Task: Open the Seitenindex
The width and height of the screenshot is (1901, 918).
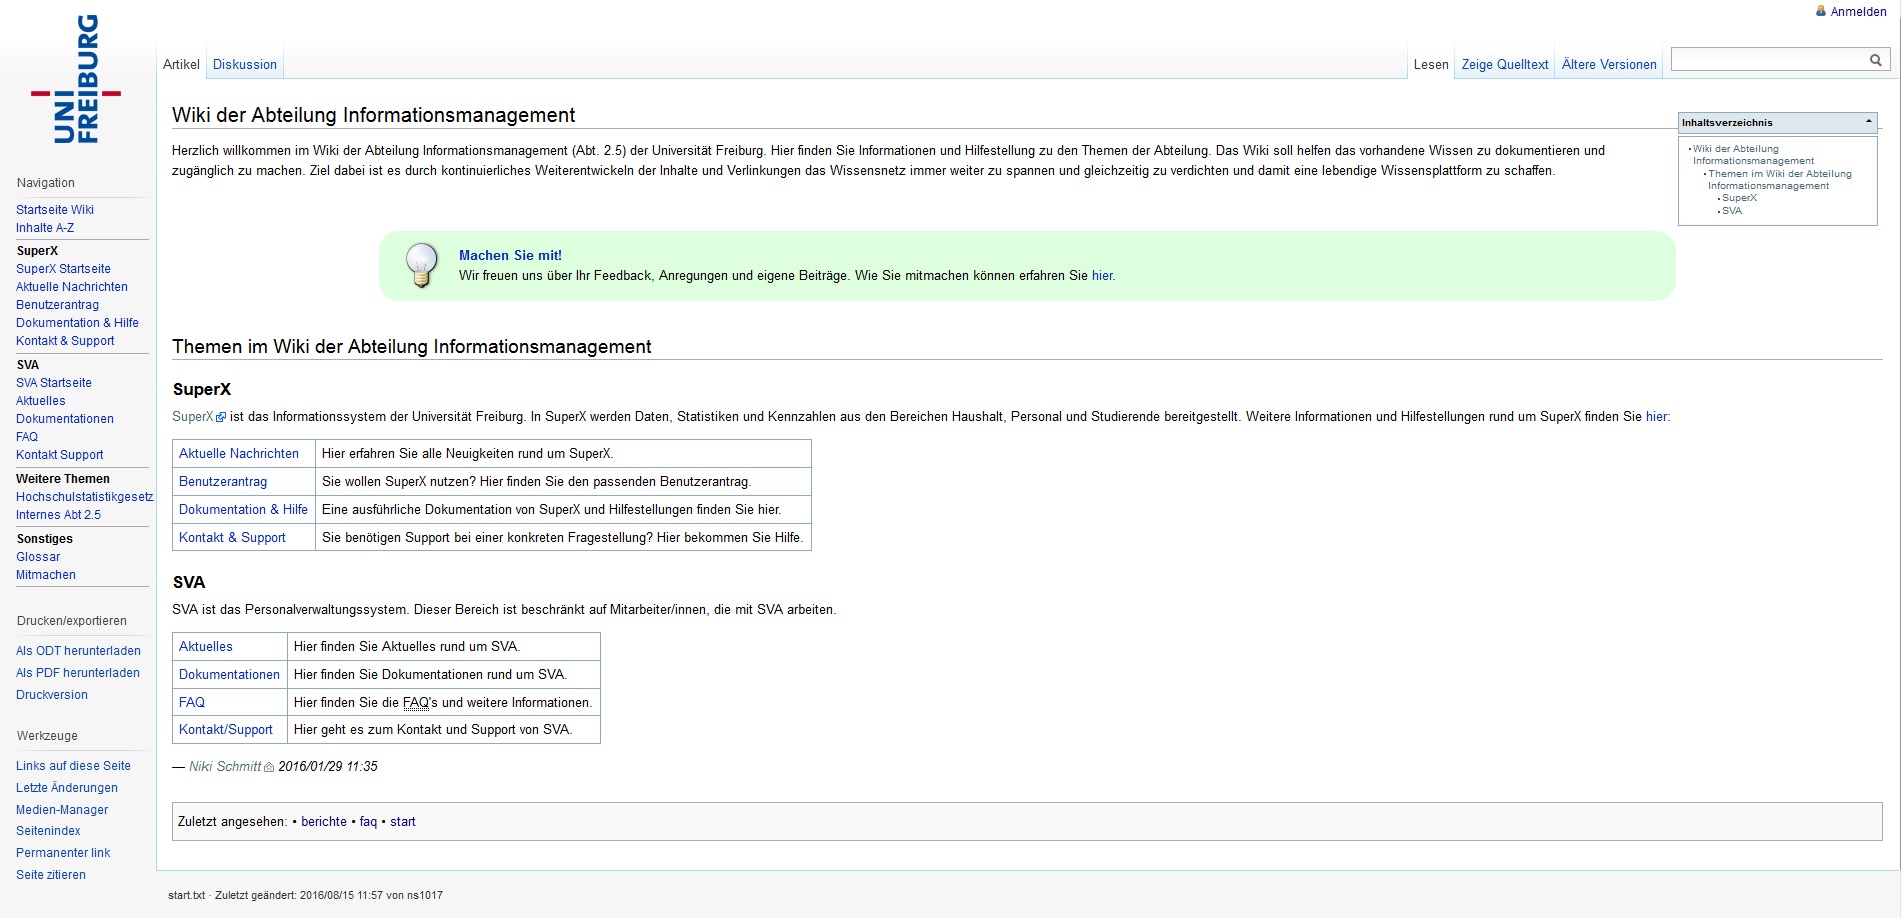Action: (x=48, y=831)
